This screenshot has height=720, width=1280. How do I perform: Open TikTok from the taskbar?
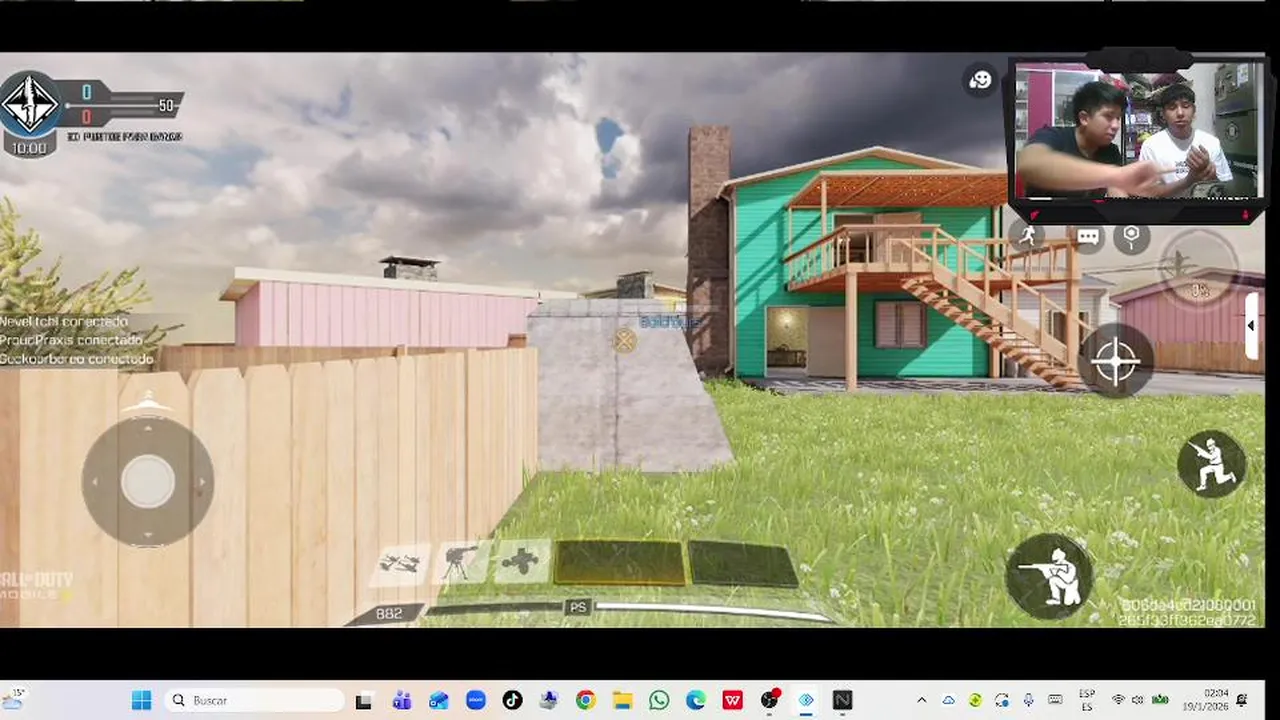point(512,701)
